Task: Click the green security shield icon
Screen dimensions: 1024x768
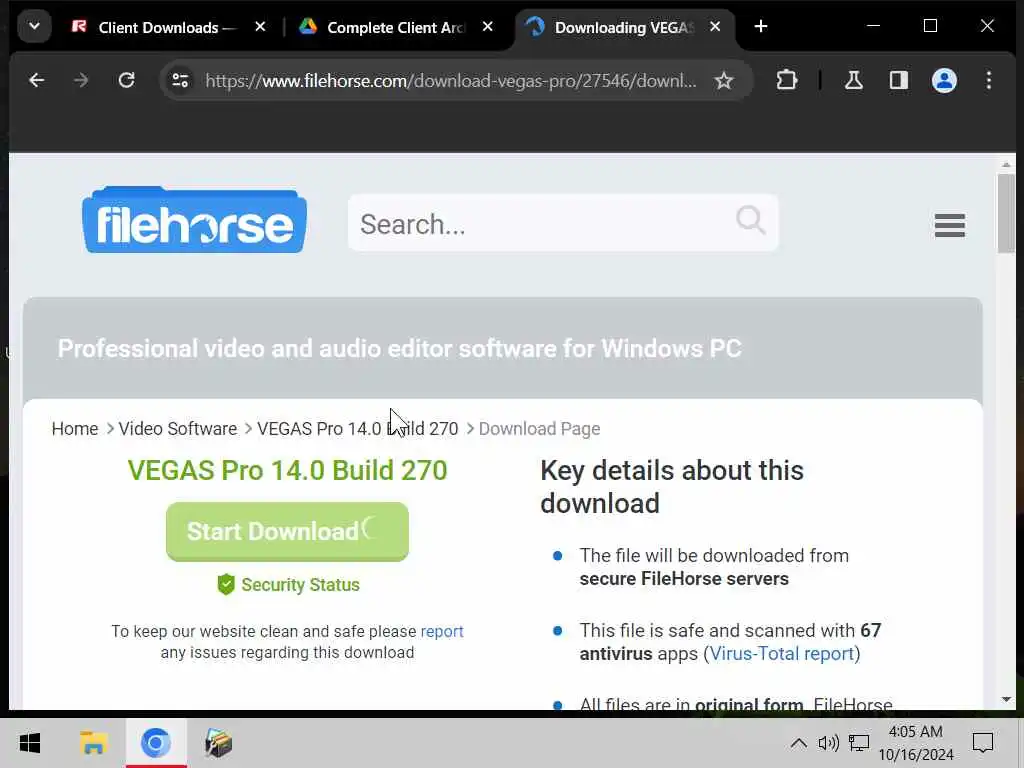Action: point(226,584)
